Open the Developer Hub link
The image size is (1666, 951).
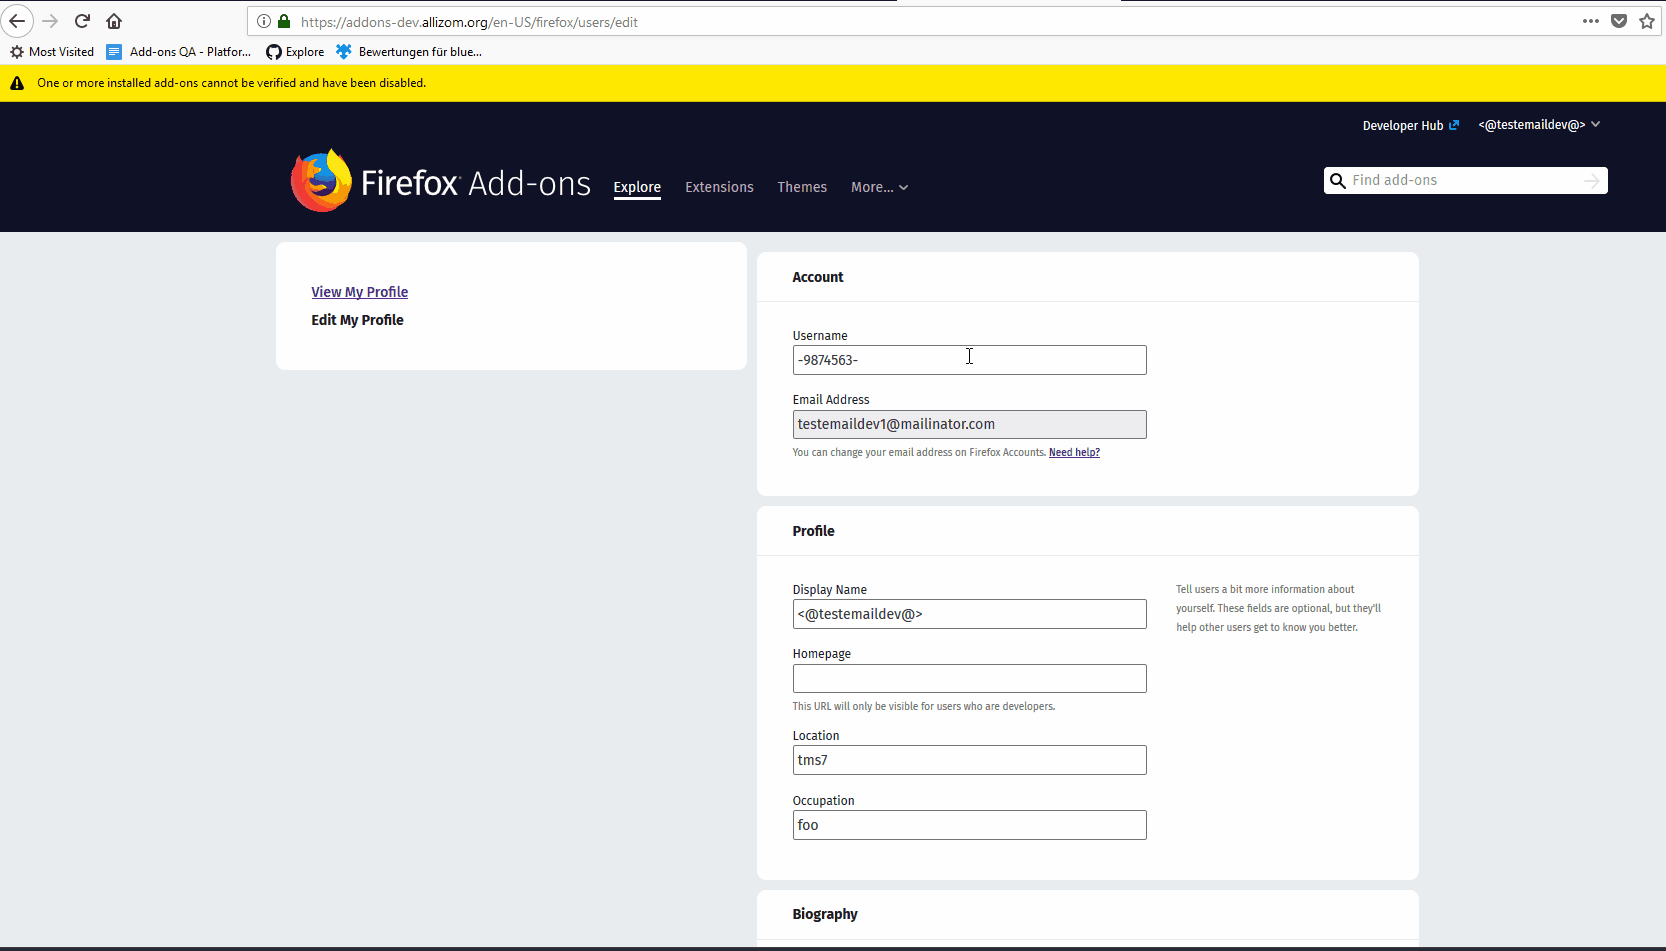(x=1410, y=125)
